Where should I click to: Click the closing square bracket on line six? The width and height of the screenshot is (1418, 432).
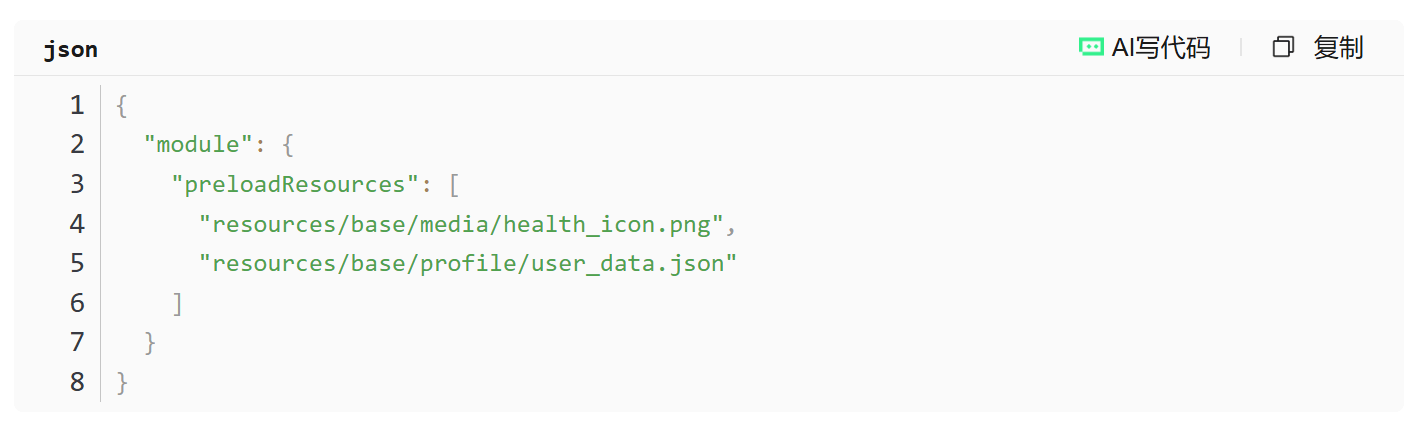(178, 303)
